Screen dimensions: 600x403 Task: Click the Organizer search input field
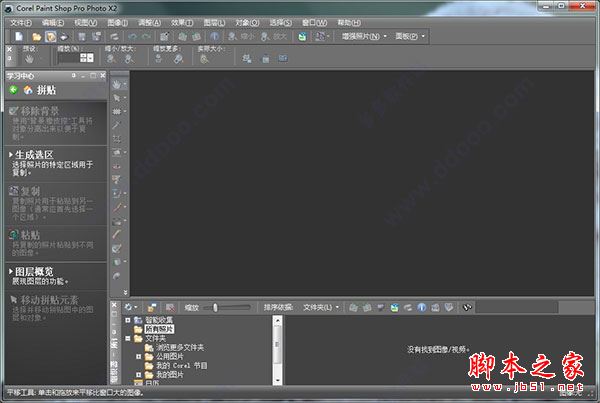click(517, 307)
